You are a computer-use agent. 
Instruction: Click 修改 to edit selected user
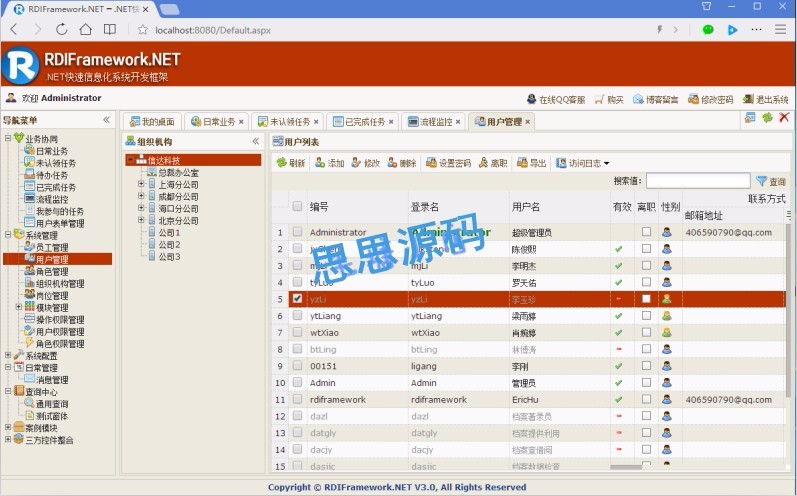click(x=366, y=163)
